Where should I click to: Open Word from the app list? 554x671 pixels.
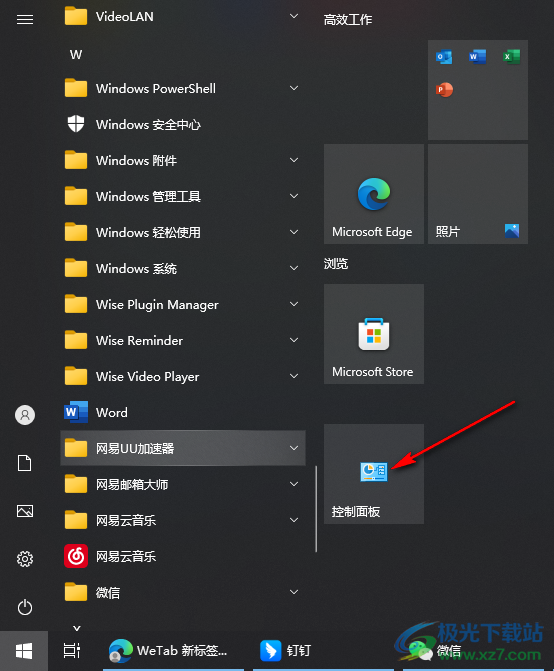click(x=183, y=412)
